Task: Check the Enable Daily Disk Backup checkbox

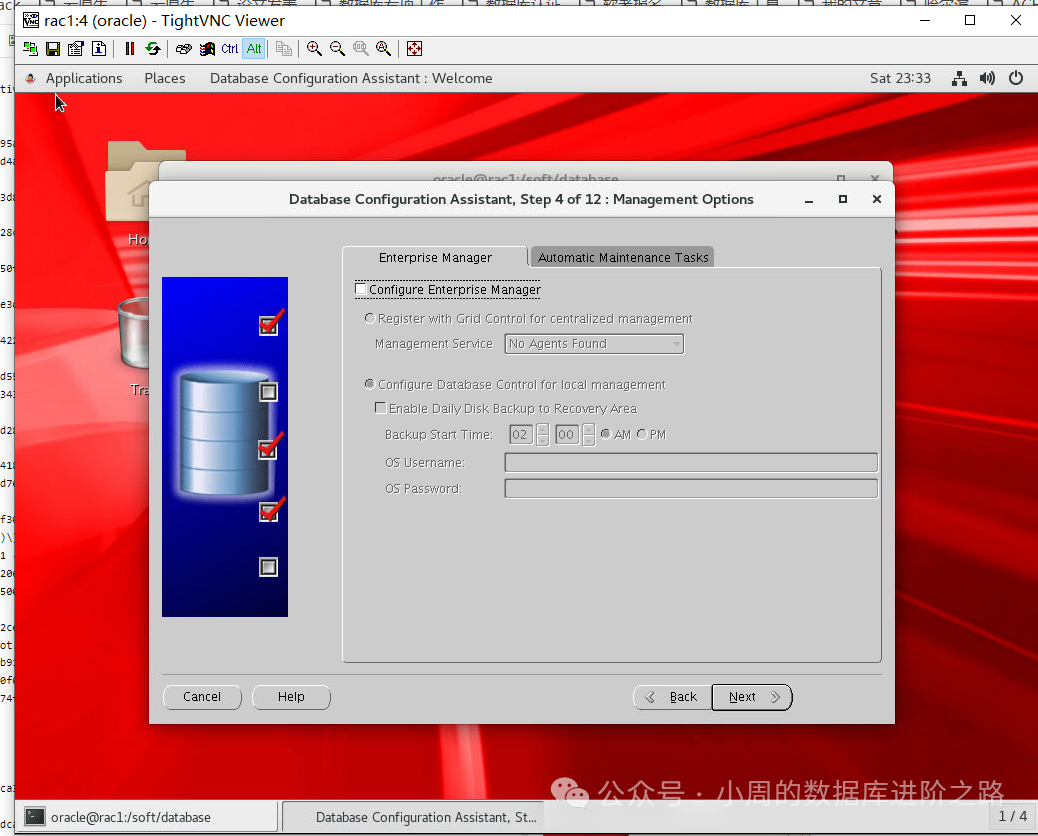Action: click(x=381, y=408)
